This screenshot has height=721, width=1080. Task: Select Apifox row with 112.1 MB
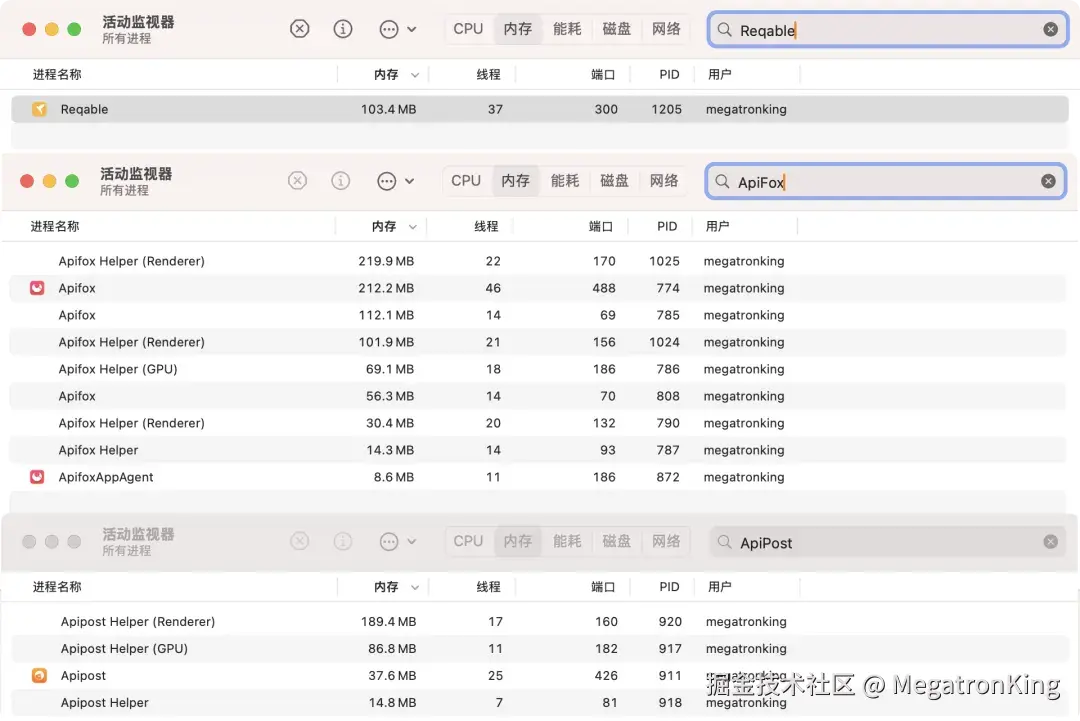(540, 315)
